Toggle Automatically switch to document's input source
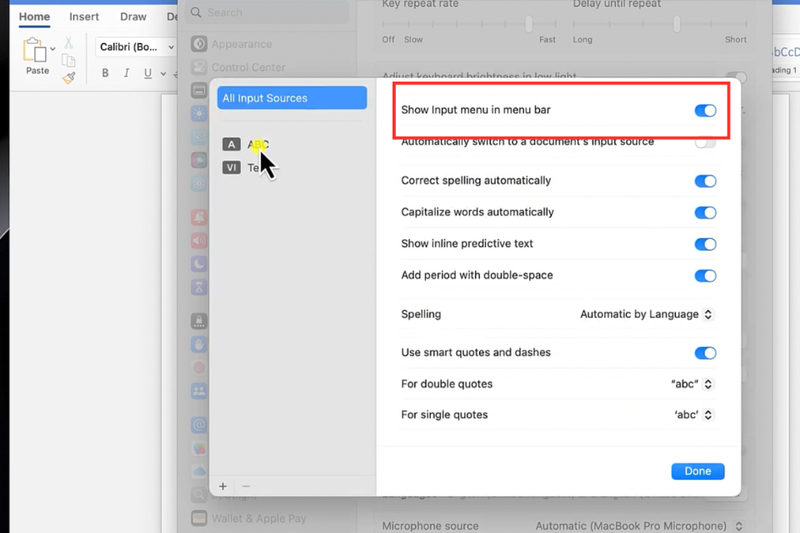 (705, 143)
